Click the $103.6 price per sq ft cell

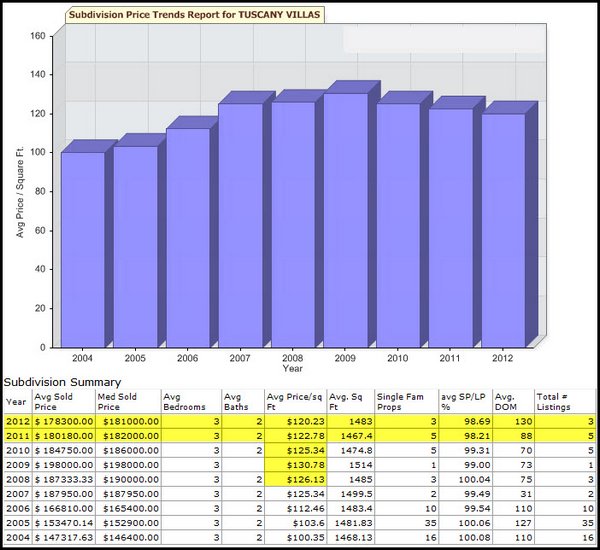coord(295,523)
